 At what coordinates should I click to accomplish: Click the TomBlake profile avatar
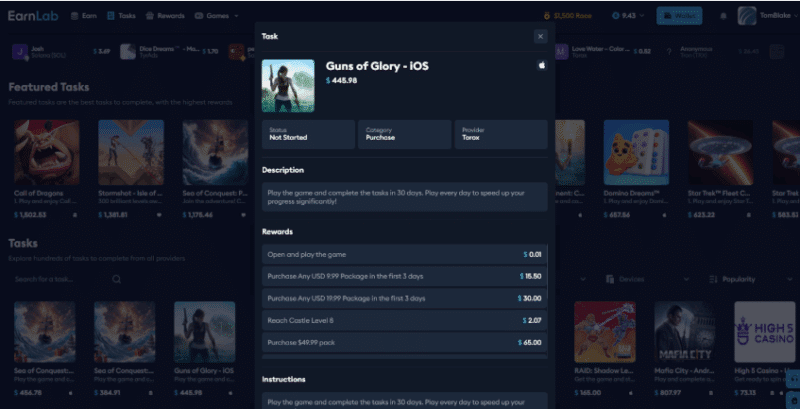tap(746, 16)
